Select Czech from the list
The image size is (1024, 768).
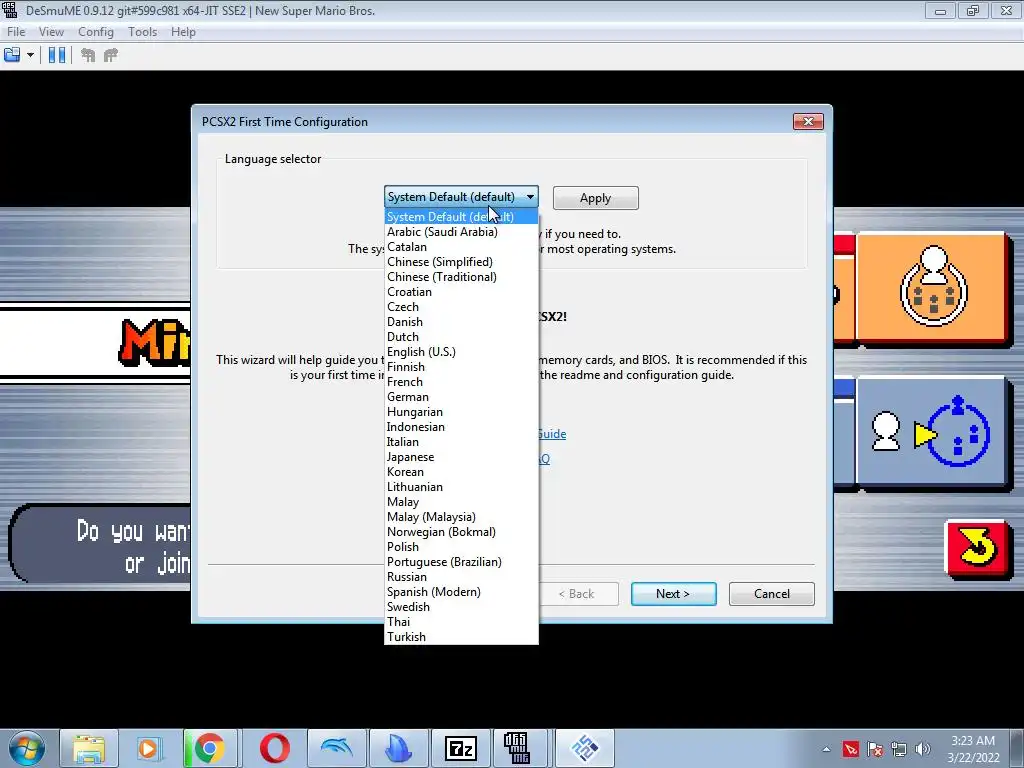tap(461, 307)
